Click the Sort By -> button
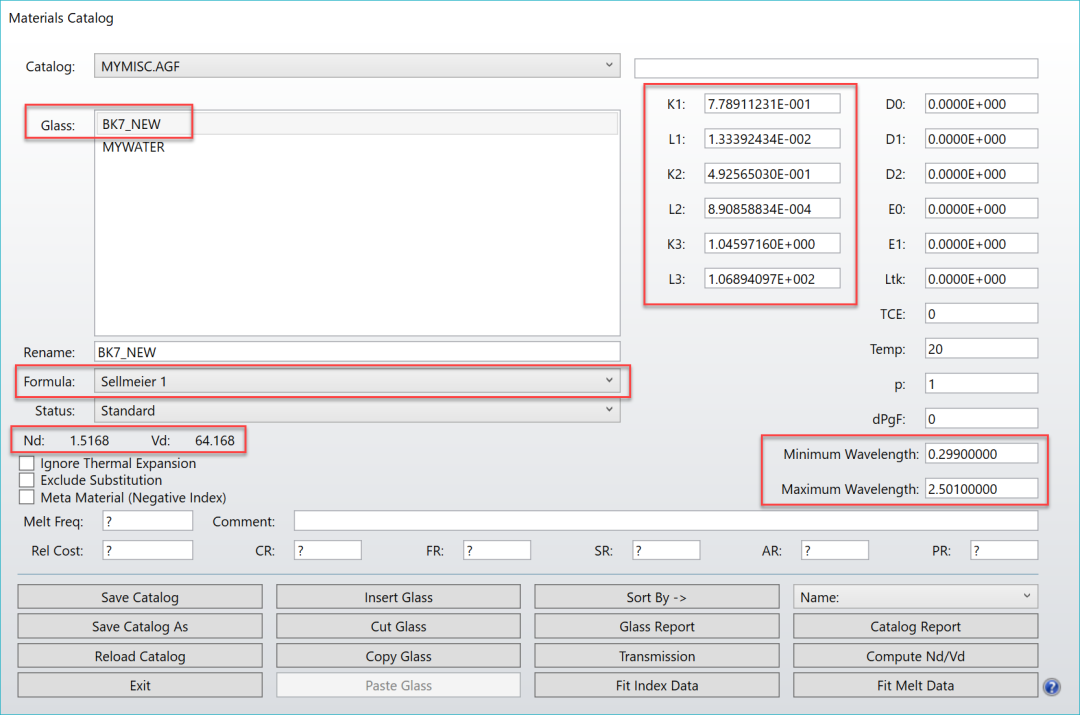 656,597
